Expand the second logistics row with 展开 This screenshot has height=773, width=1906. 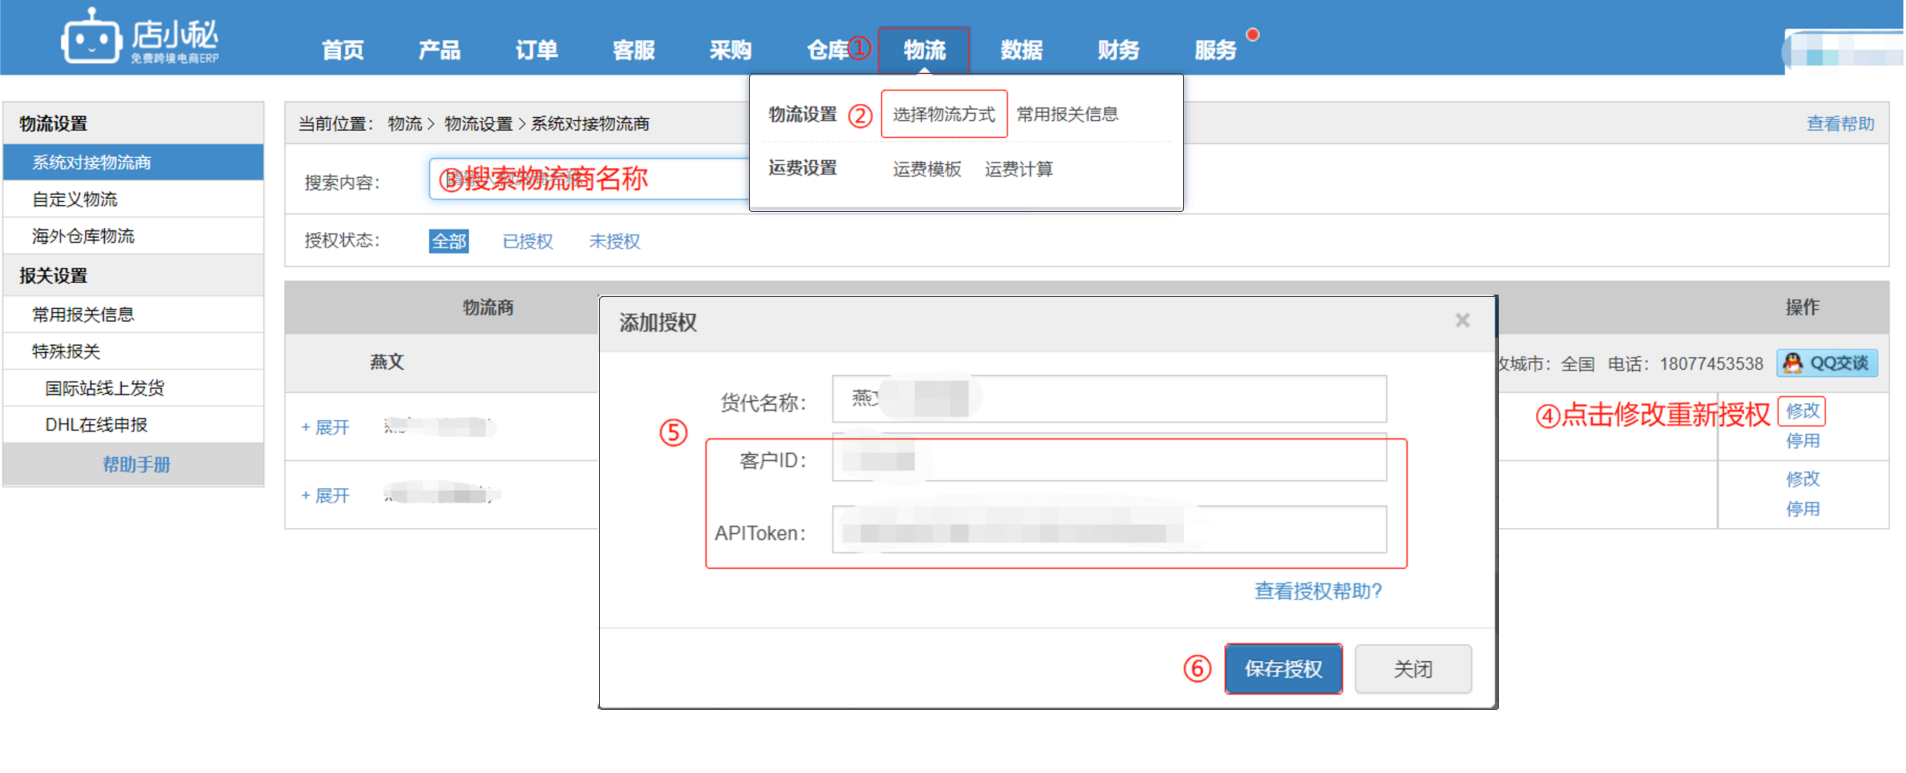click(326, 495)
